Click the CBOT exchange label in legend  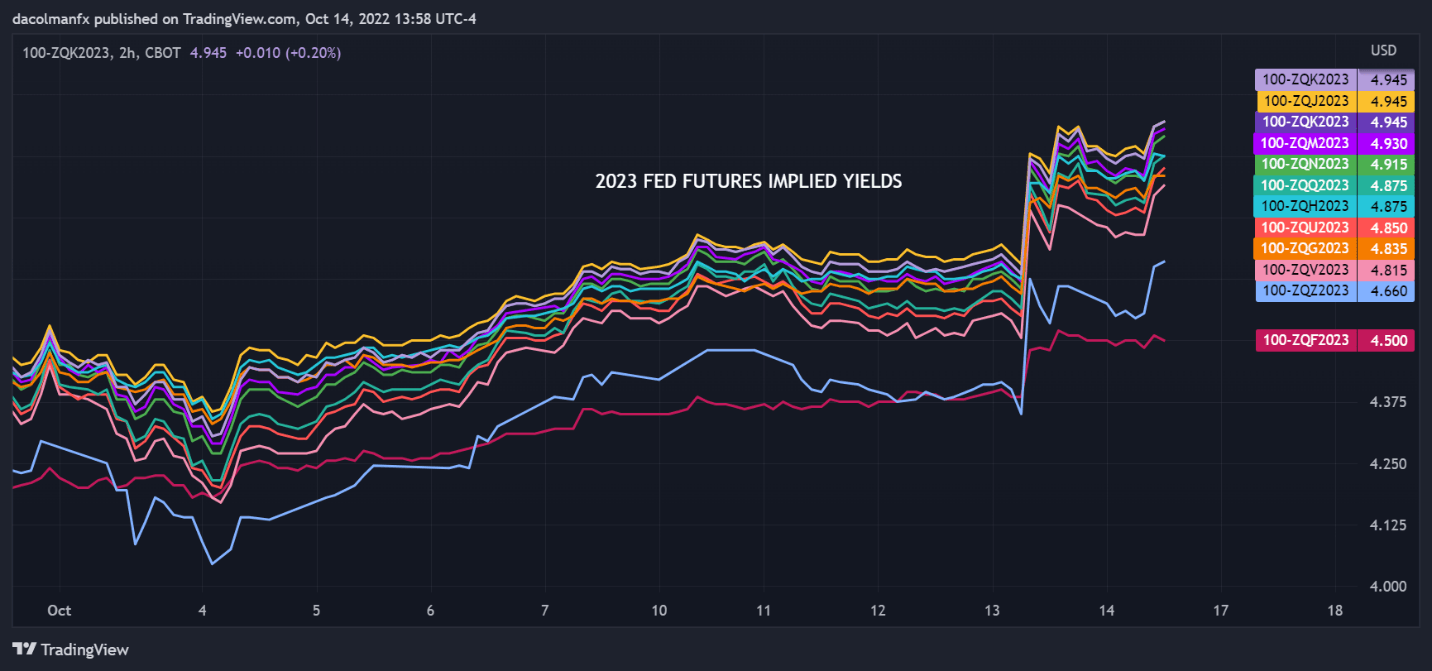tap(162, 52)
